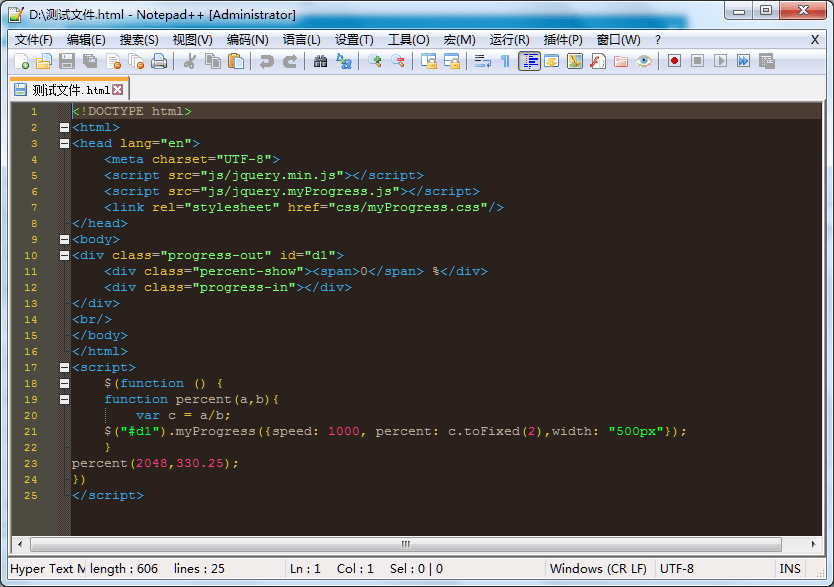Image resolution: width=834 pixels, height=587 pixels.
Task: Open Replace dialog toolbar icon
Action: 344,61
